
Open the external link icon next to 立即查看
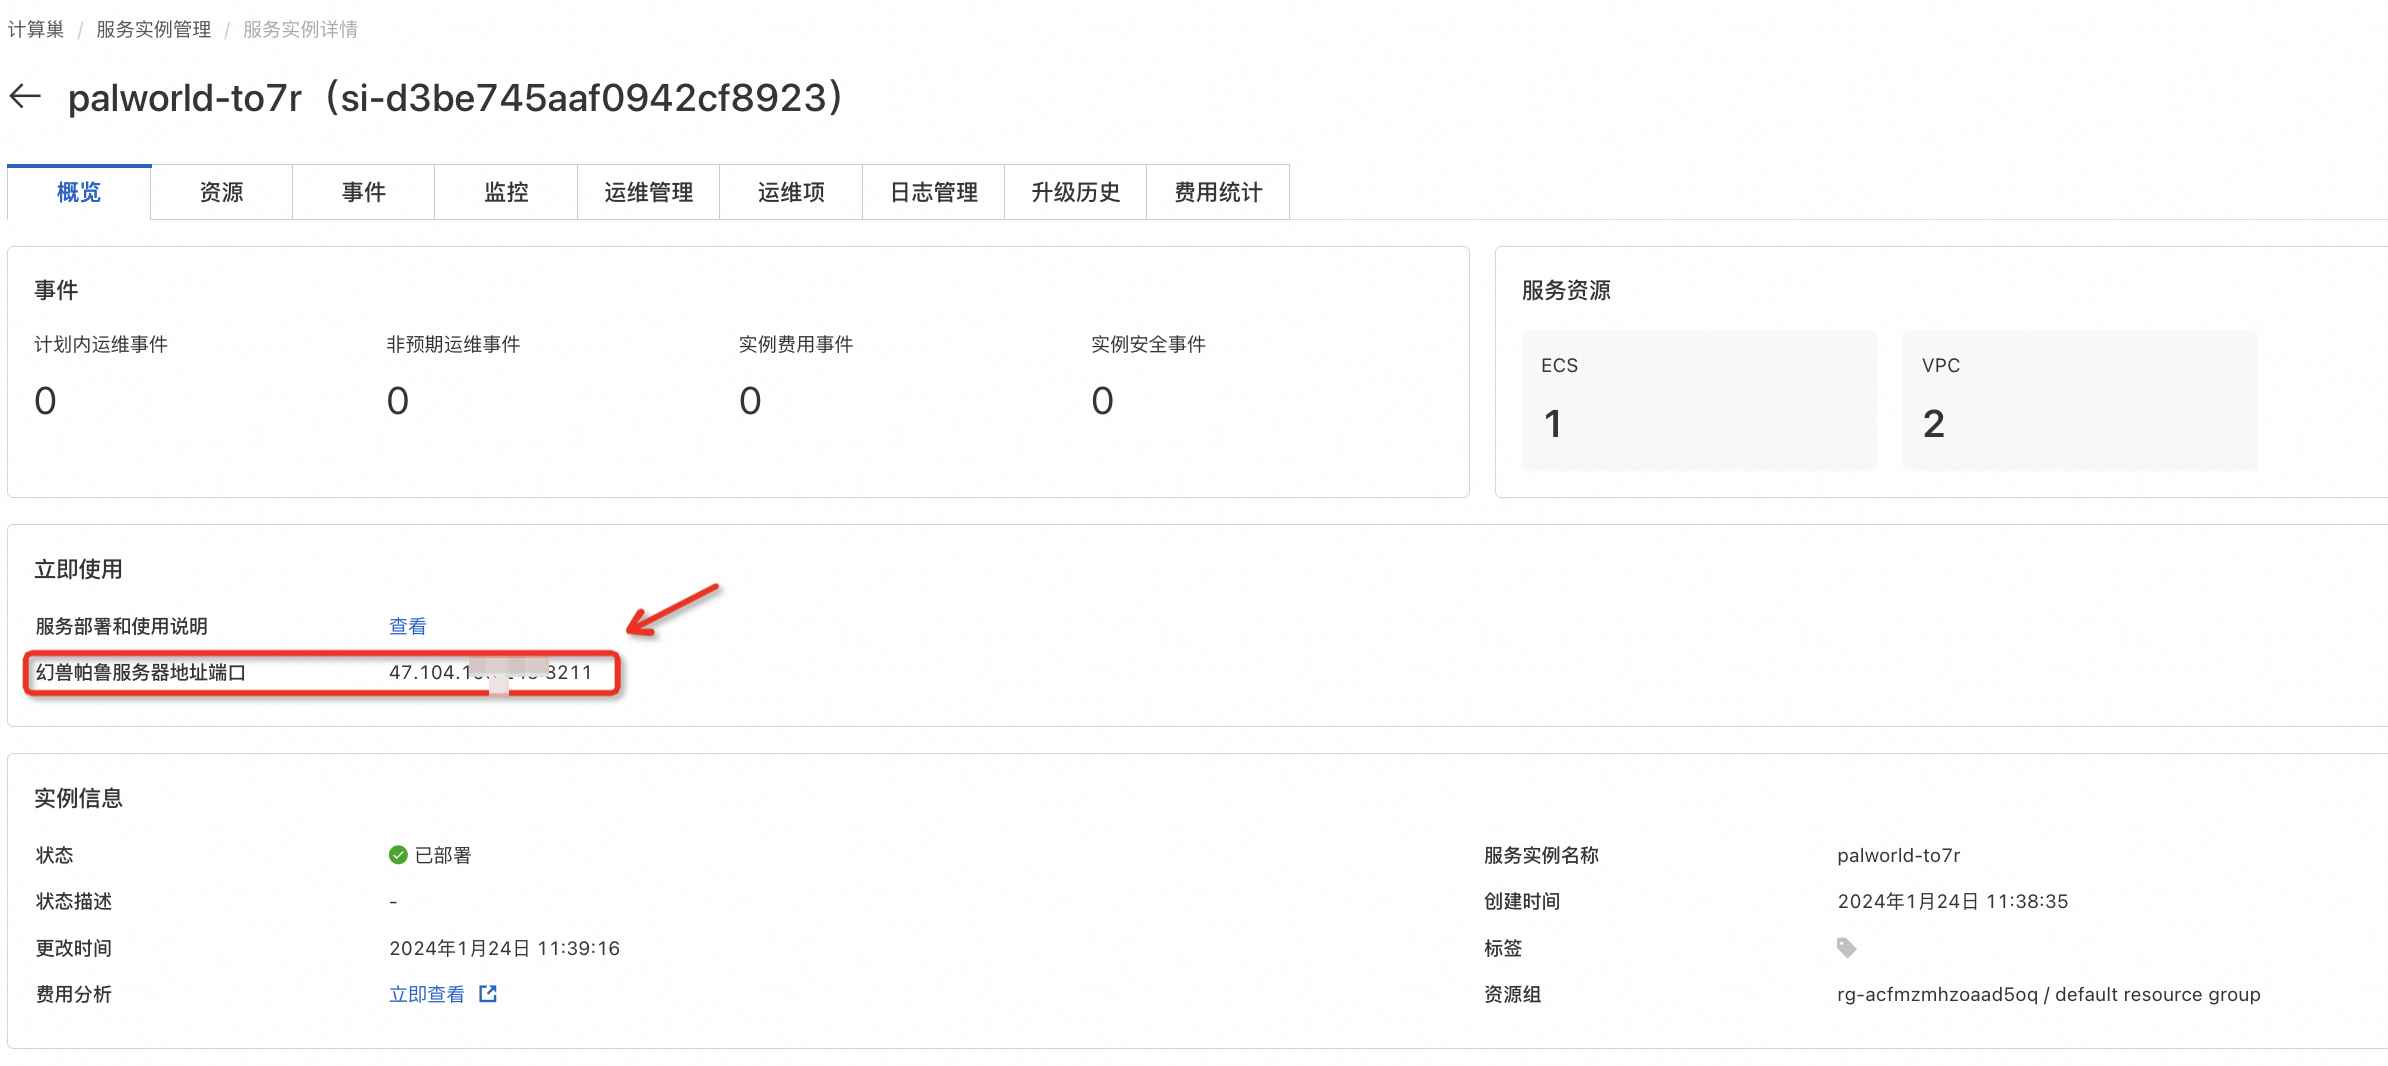(x=487, y=993)
